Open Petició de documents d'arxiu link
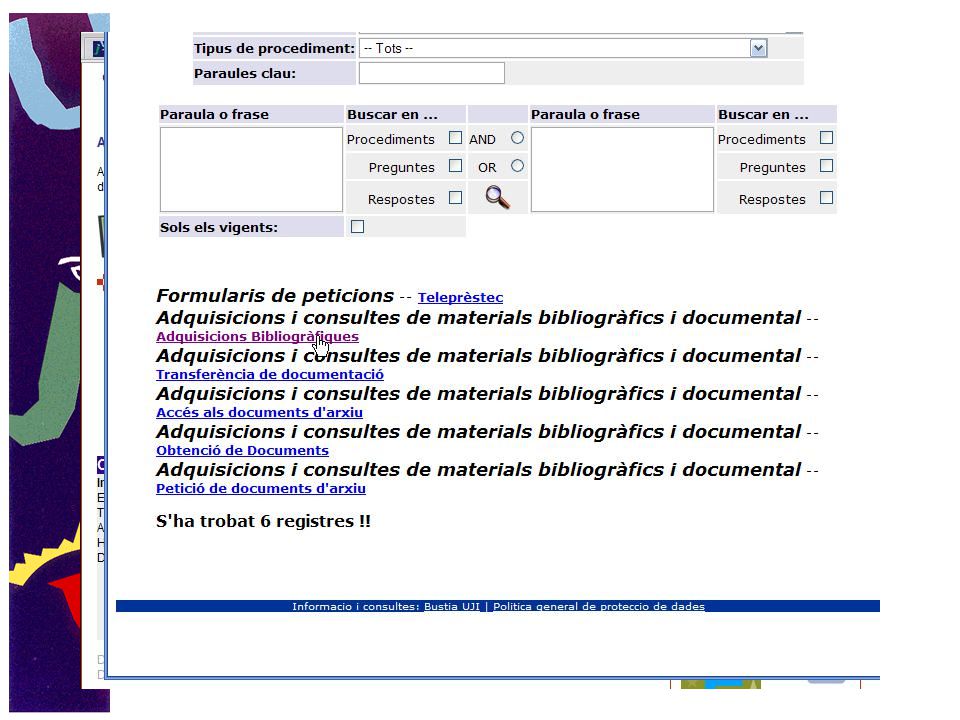Screen dimensions: 960x720 tap(261, 489)
